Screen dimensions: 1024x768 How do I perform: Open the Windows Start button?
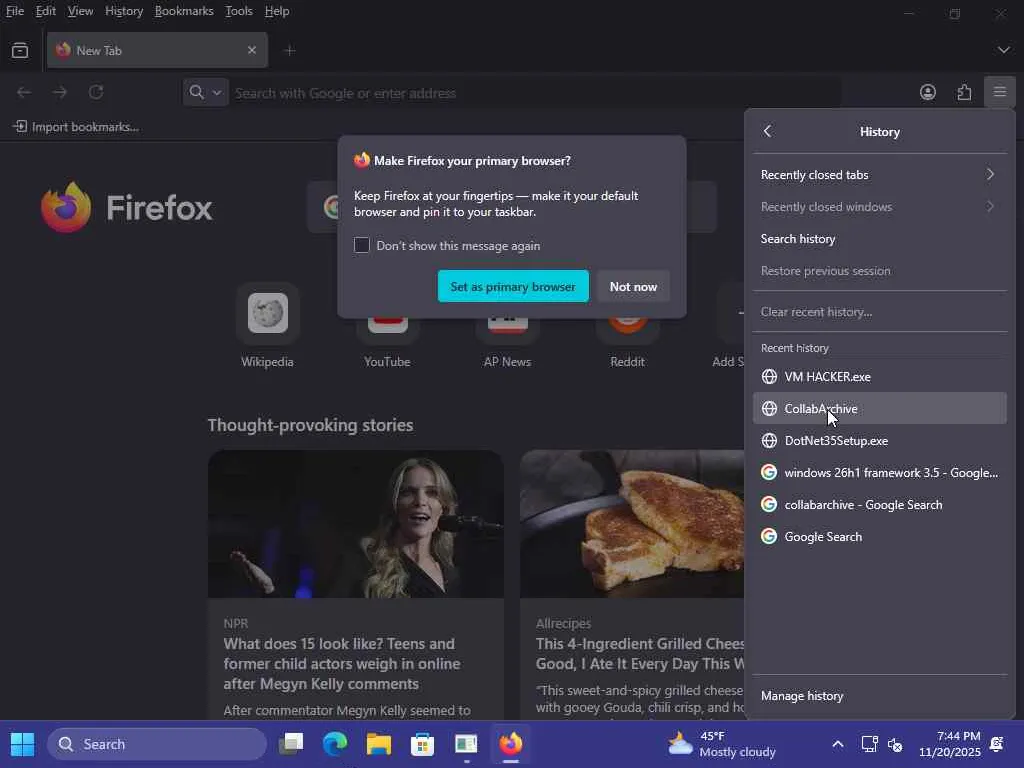tap(23, 744)
